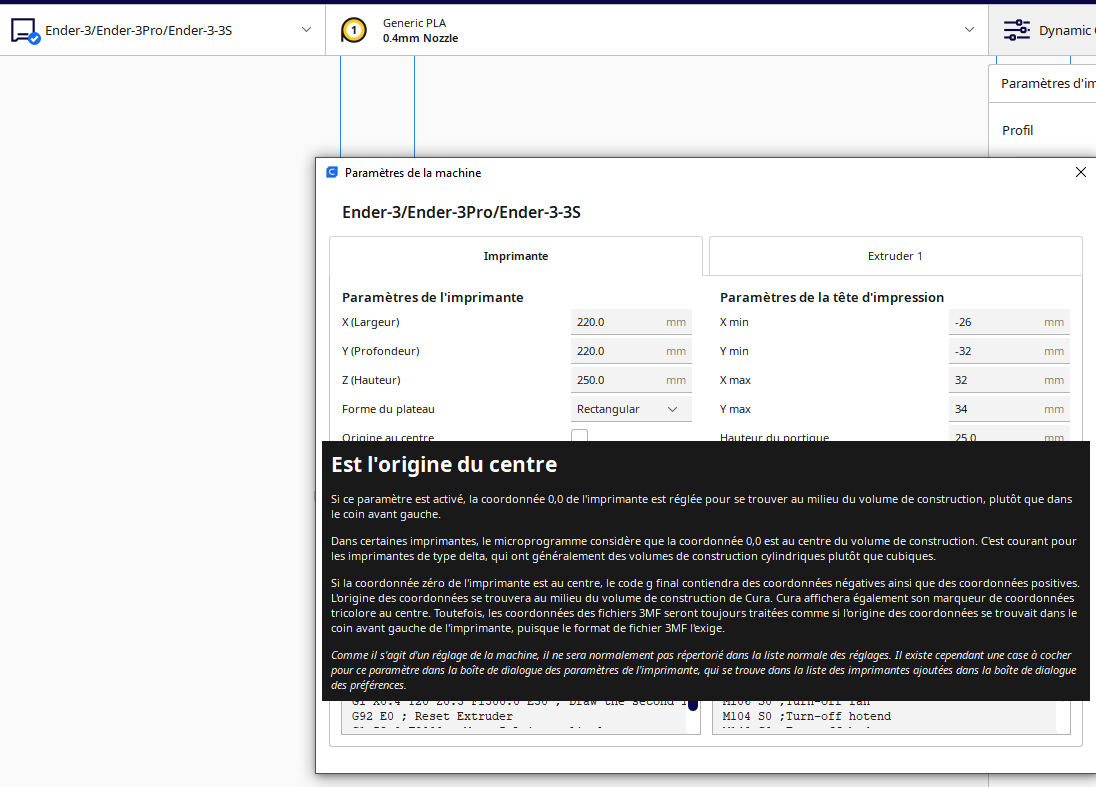Click the Paramètres de la tête d'impression heading

tap(832, 297)
